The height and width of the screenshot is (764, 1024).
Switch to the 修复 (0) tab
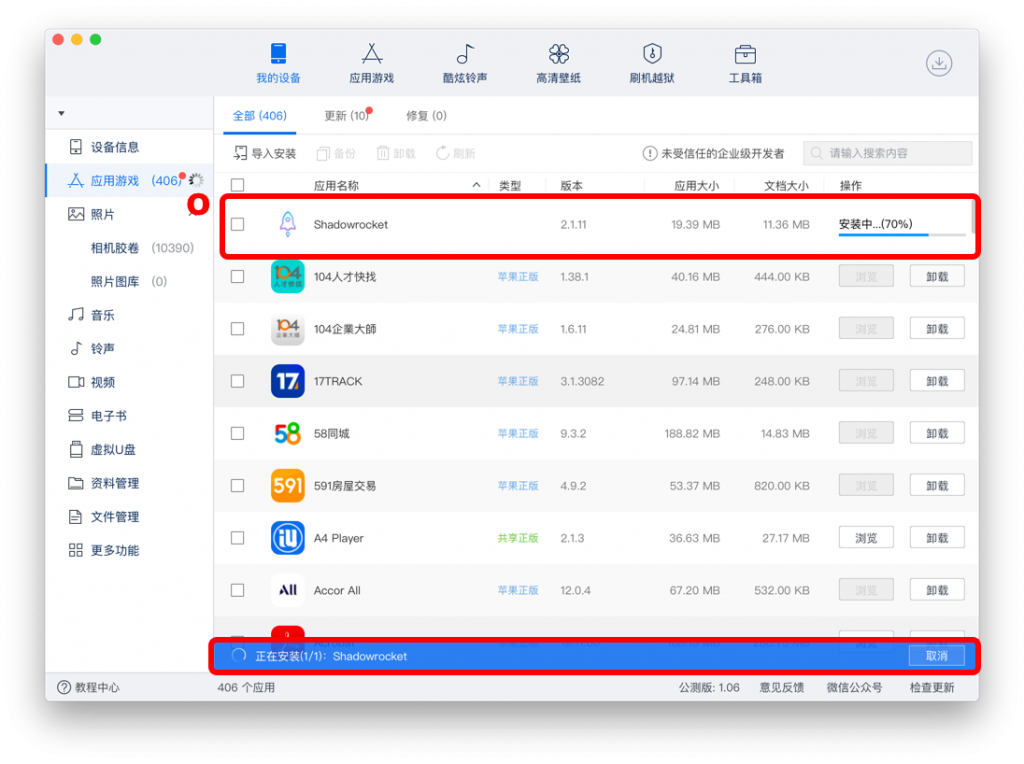[x=426, y=116]
